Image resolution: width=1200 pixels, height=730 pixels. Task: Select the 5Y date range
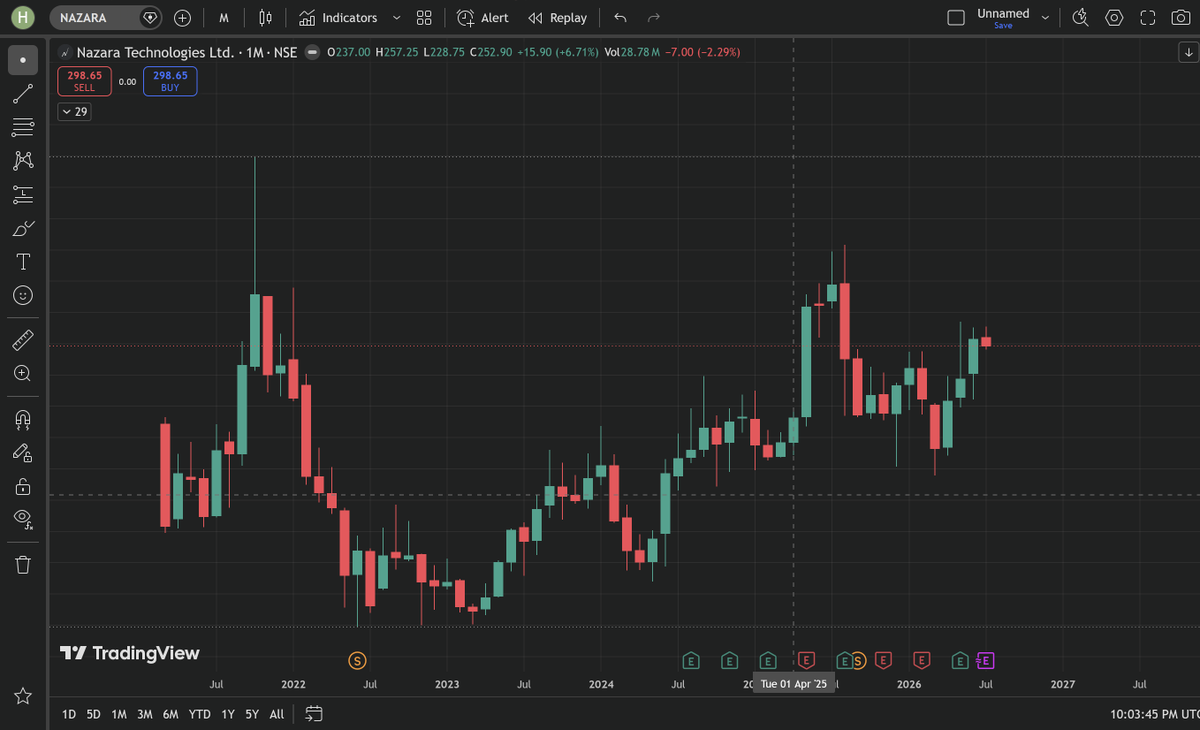[252, 714]
